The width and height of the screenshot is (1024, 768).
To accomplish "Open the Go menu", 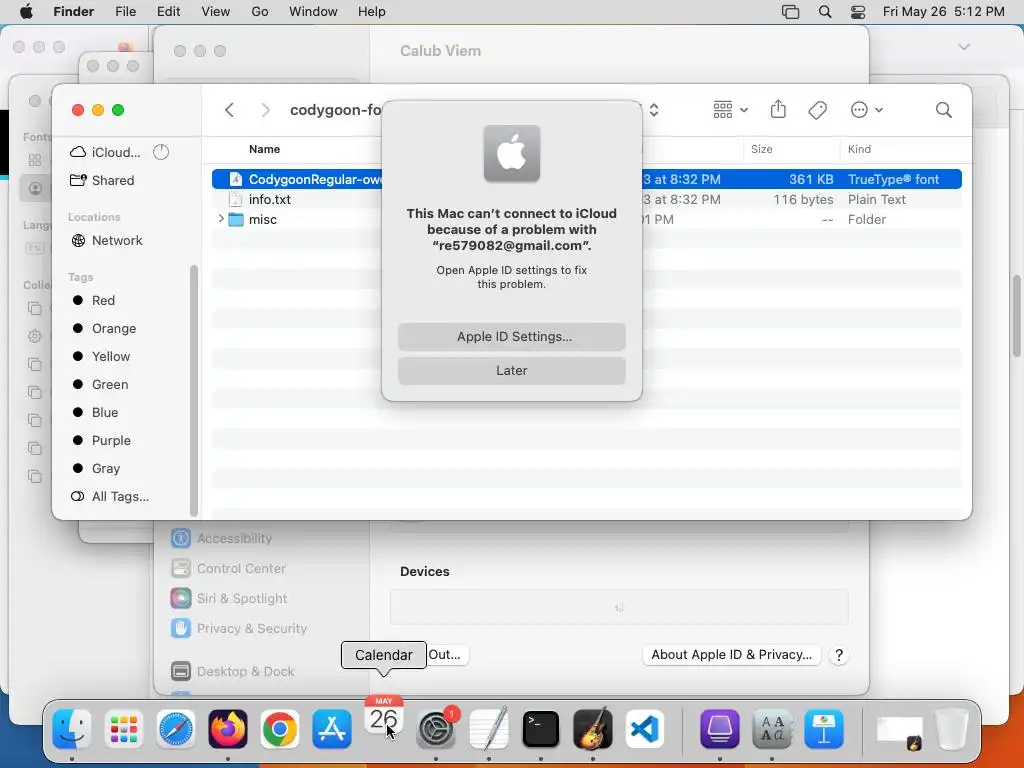I will point(260,12).
